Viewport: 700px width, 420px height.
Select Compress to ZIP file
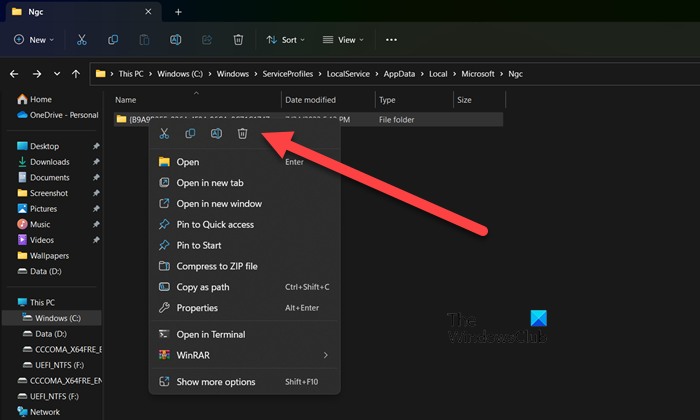pyautogui.click(x=216, y=266)
